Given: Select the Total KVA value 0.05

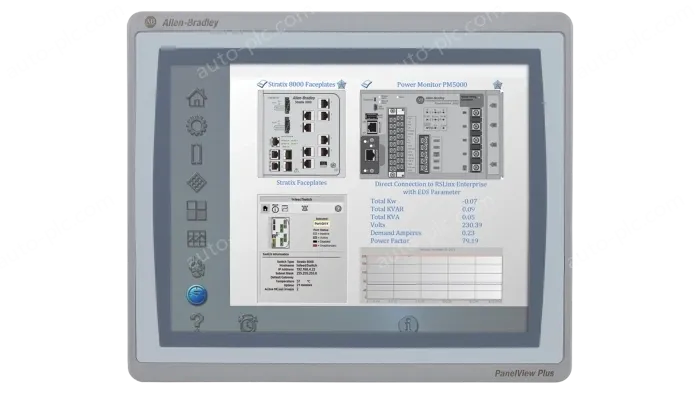Looking at the screenshot, I should pyautogui.click(x=468, y=217).
